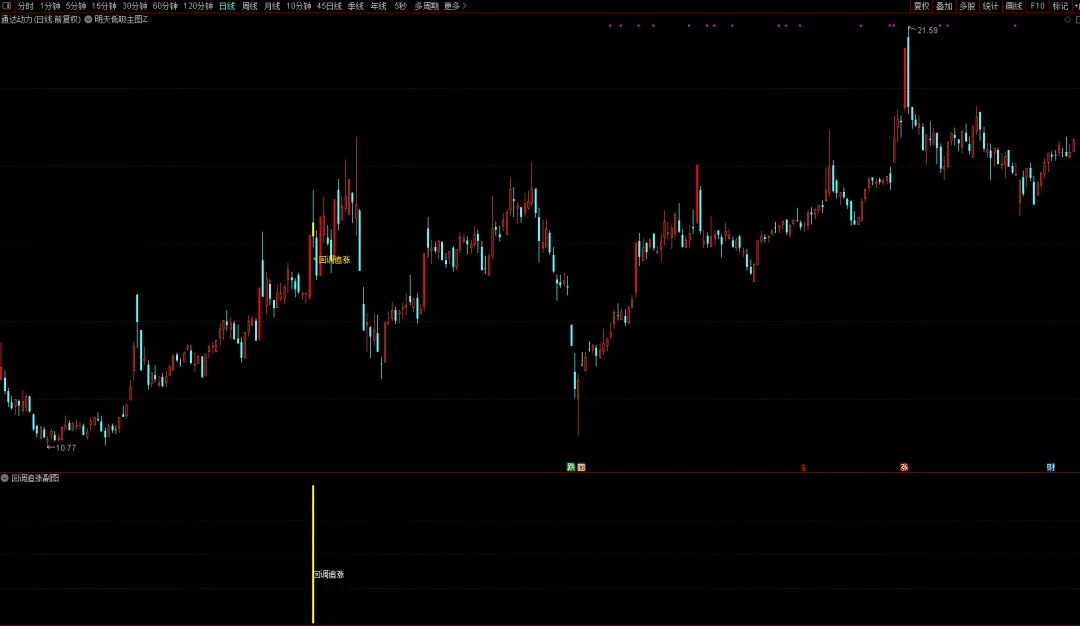Screen dimensions: 1080x626
Task: Click the yellow signal bar in sub-chart
Action: coord(313,554)
